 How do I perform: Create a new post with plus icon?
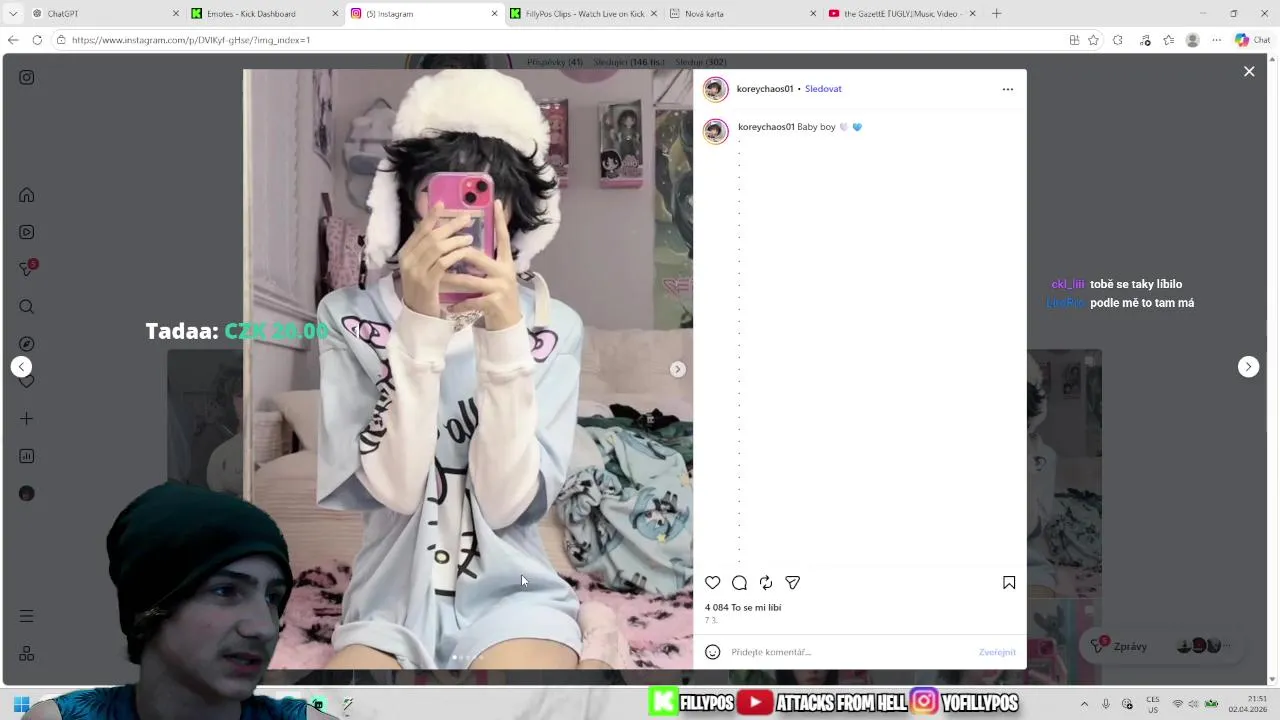pos(27,419)
